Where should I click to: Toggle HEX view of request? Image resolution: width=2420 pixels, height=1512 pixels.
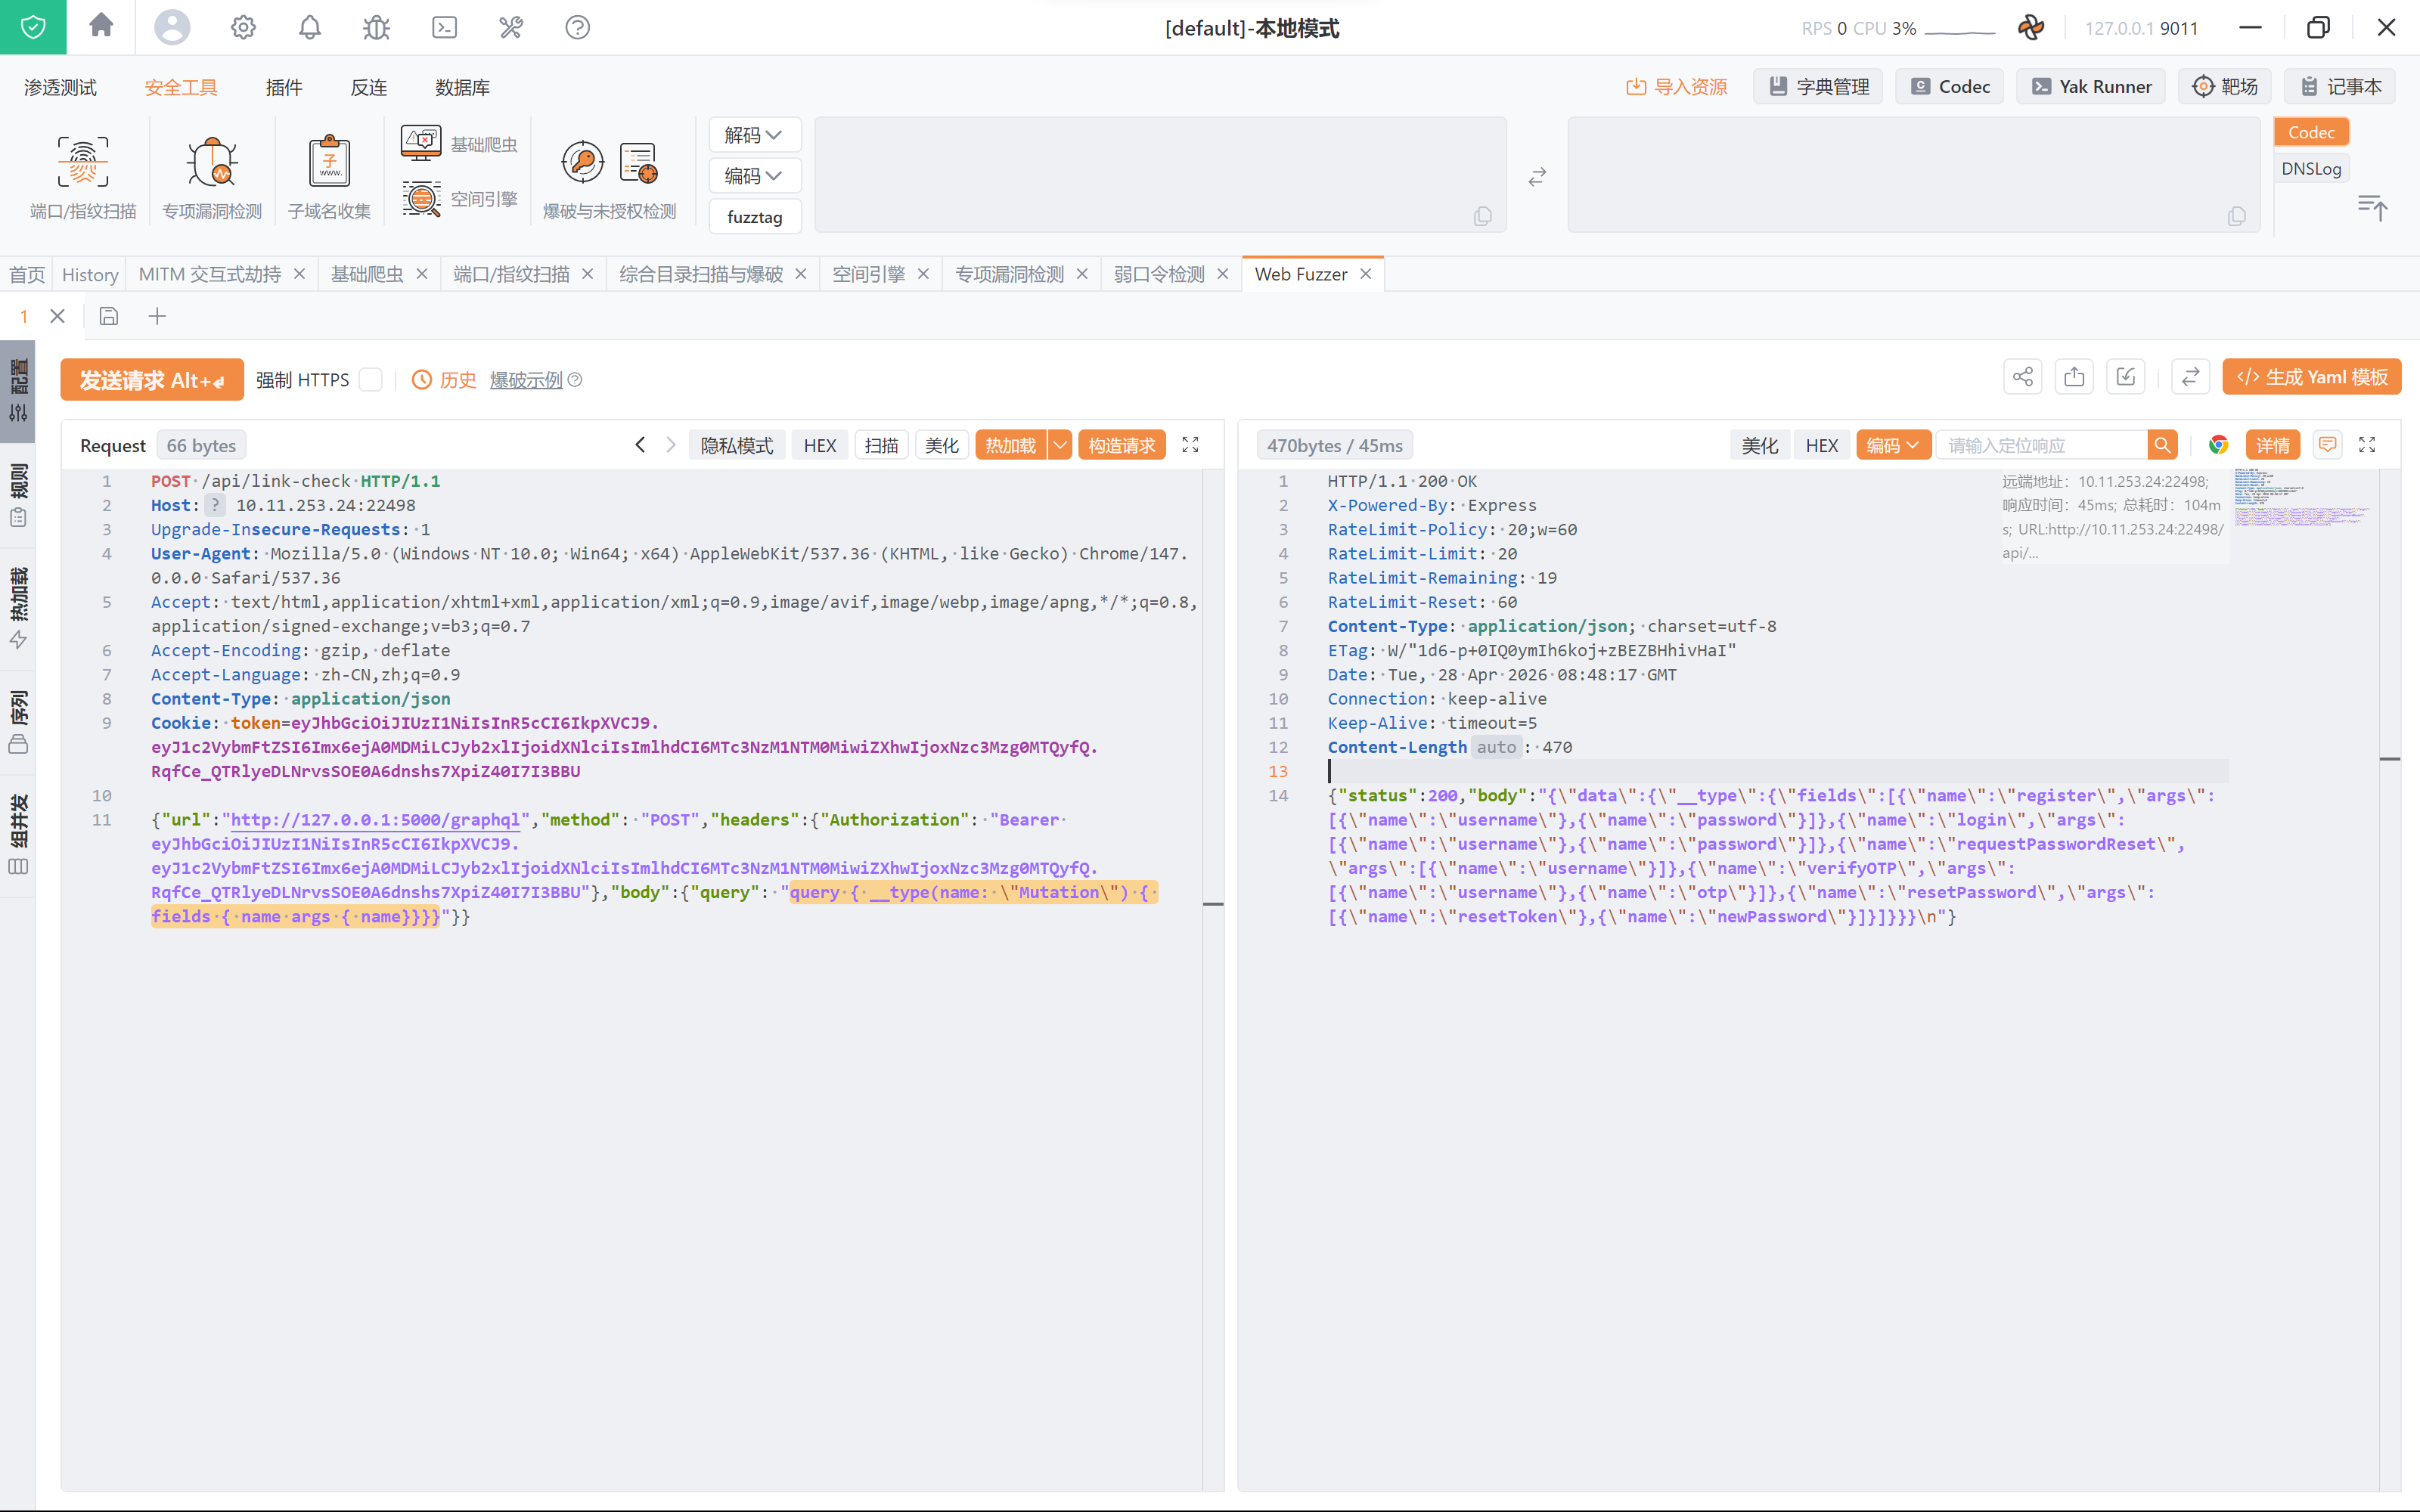coord(820,445)
